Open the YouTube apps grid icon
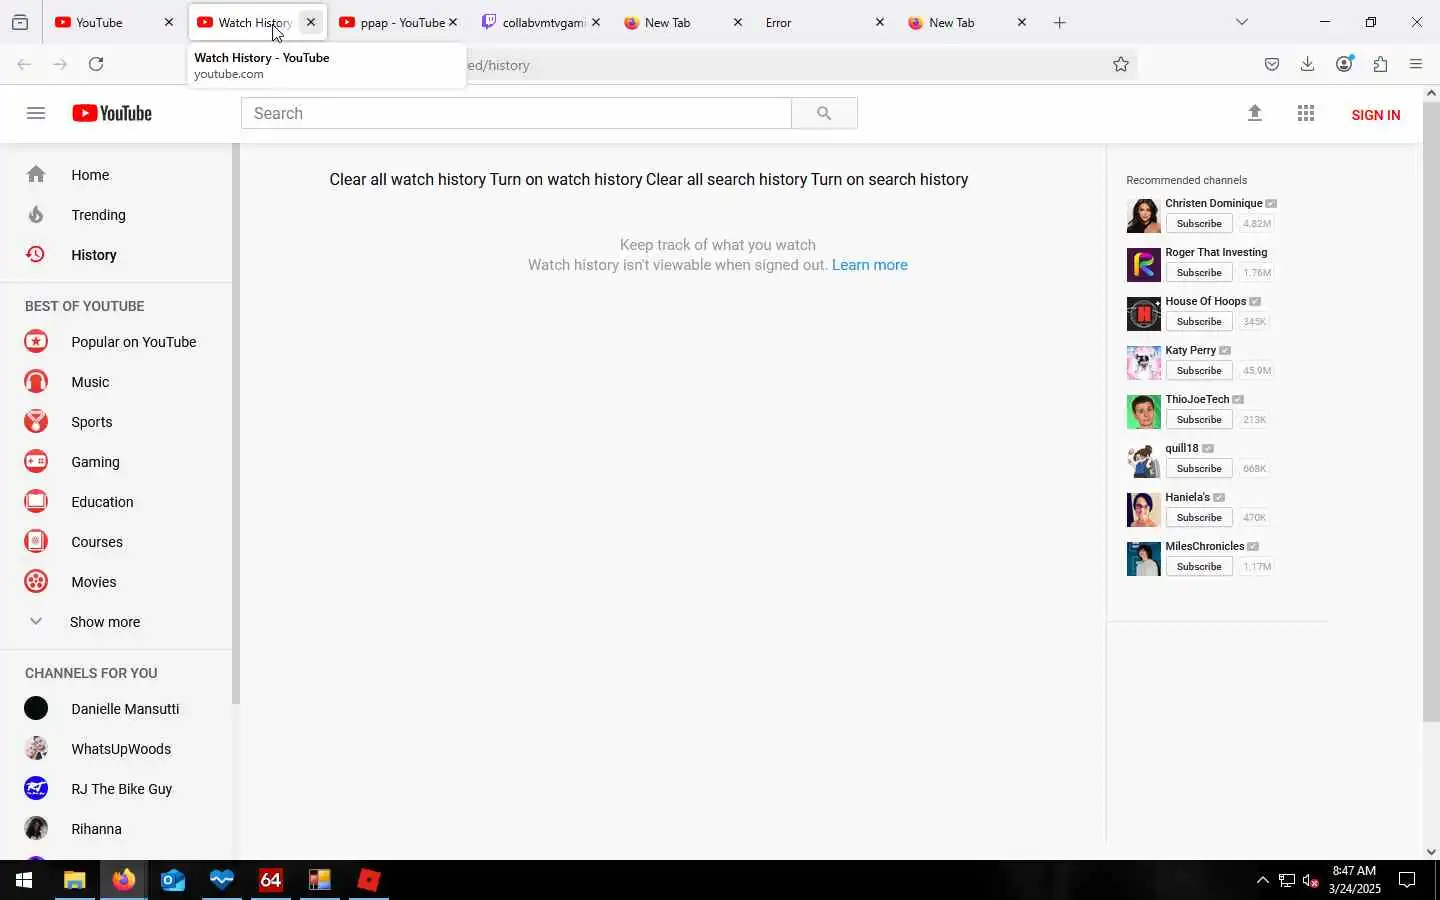The image size is (1440, 900). pos(1306,113)
